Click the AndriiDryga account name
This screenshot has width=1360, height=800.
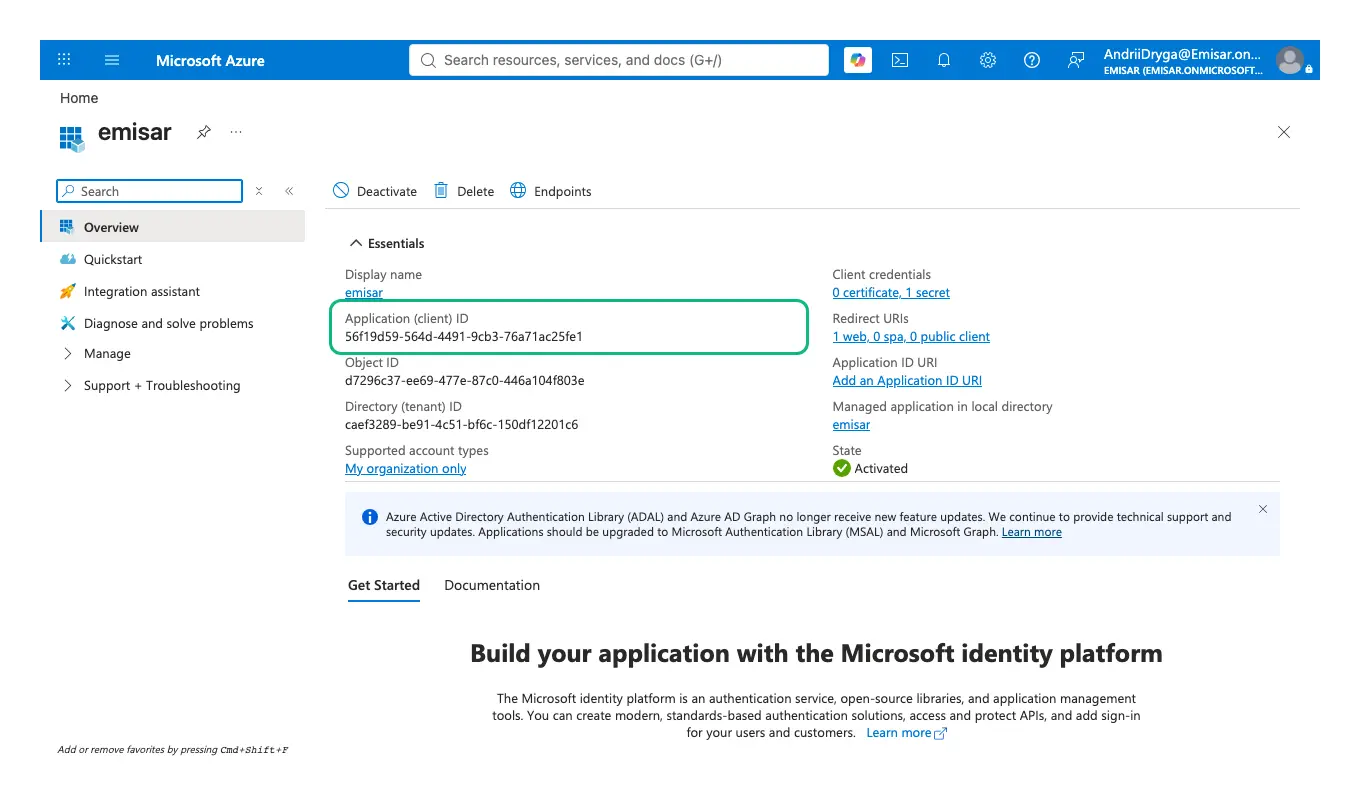pos(1182,54)
